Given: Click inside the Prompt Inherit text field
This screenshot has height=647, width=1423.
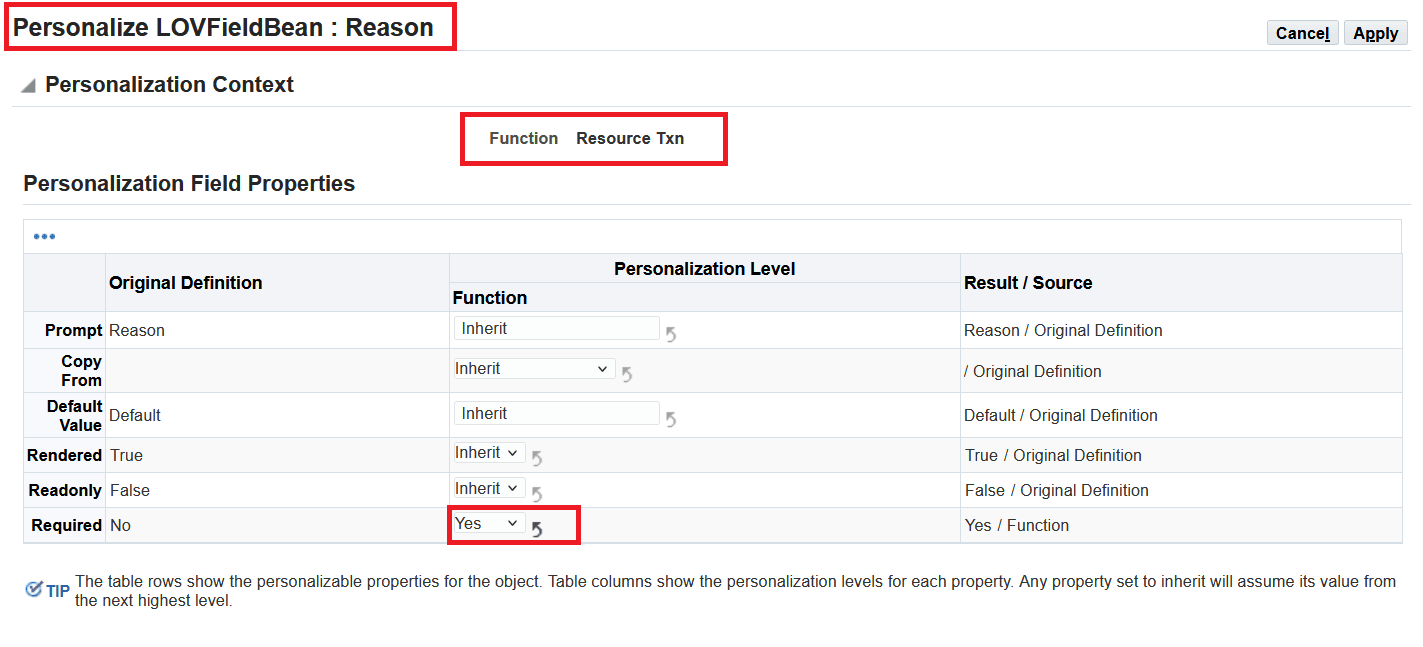Looking at the screenshot, I should tap(556, 327).
